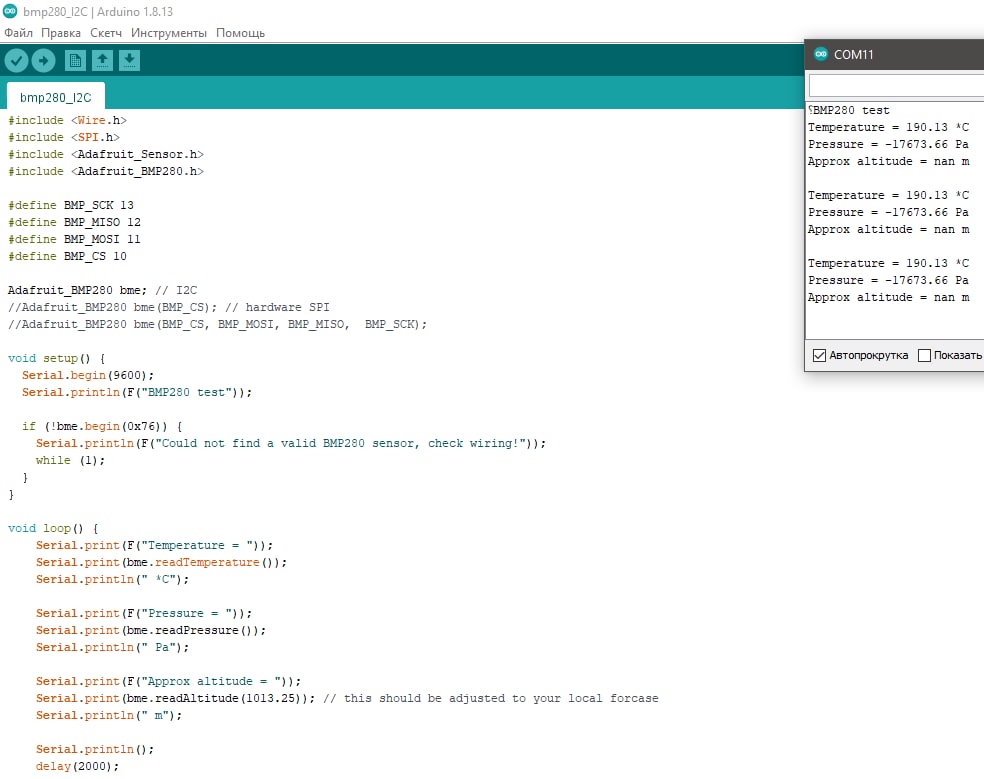This screenshot has height=779, width=984.
Task: Click the '#include <Wire.h>' line
Action: coord(67,120)
